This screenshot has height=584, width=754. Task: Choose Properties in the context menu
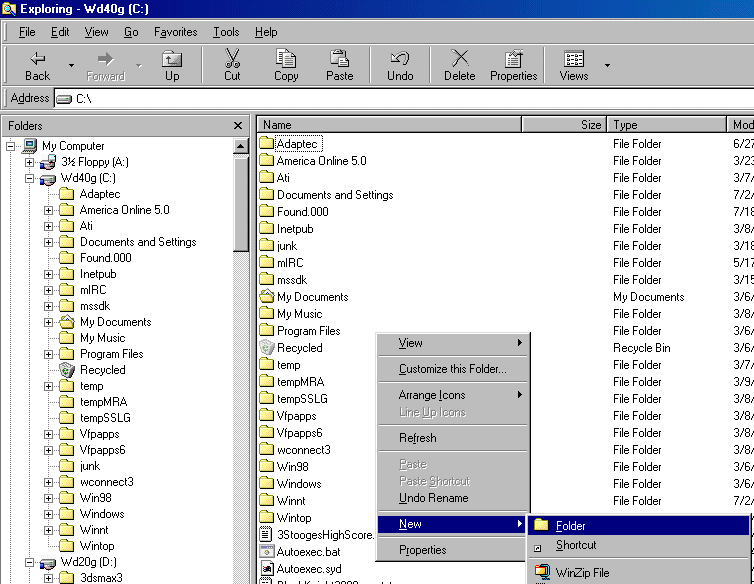click(x=453, y=550)
